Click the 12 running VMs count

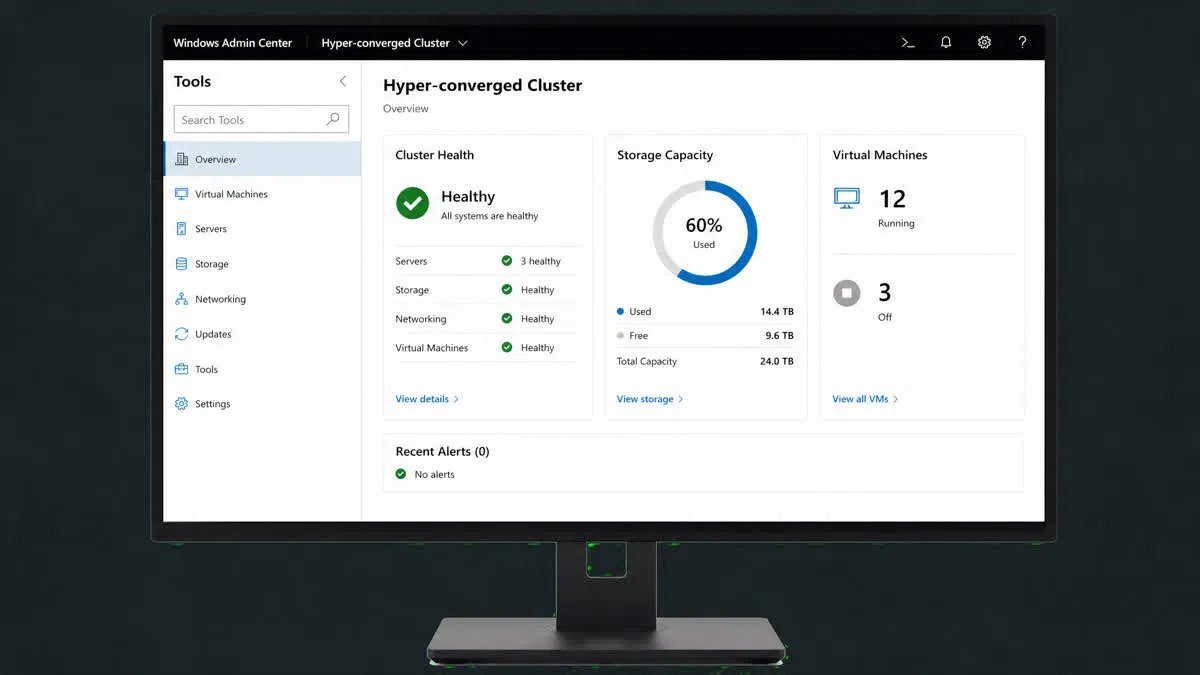(892, 198)
